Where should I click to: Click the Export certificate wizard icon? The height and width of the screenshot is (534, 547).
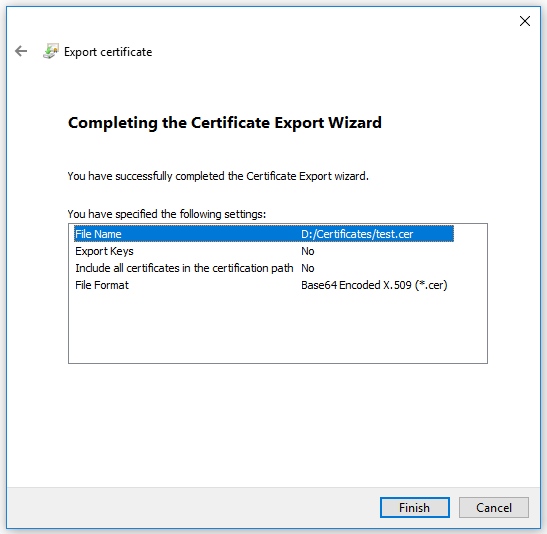[x=51, y=51]
